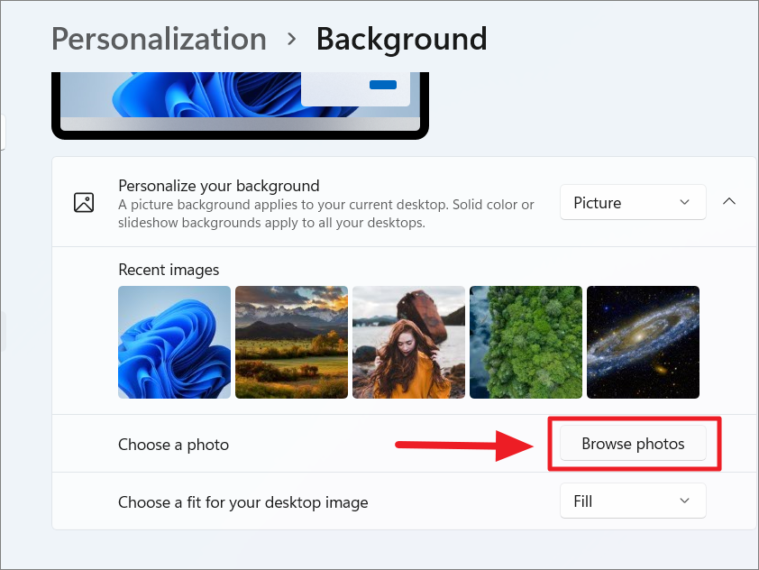Click the Background page heading
The height and width of the screenshot is (570, 759).
point(401,40)
